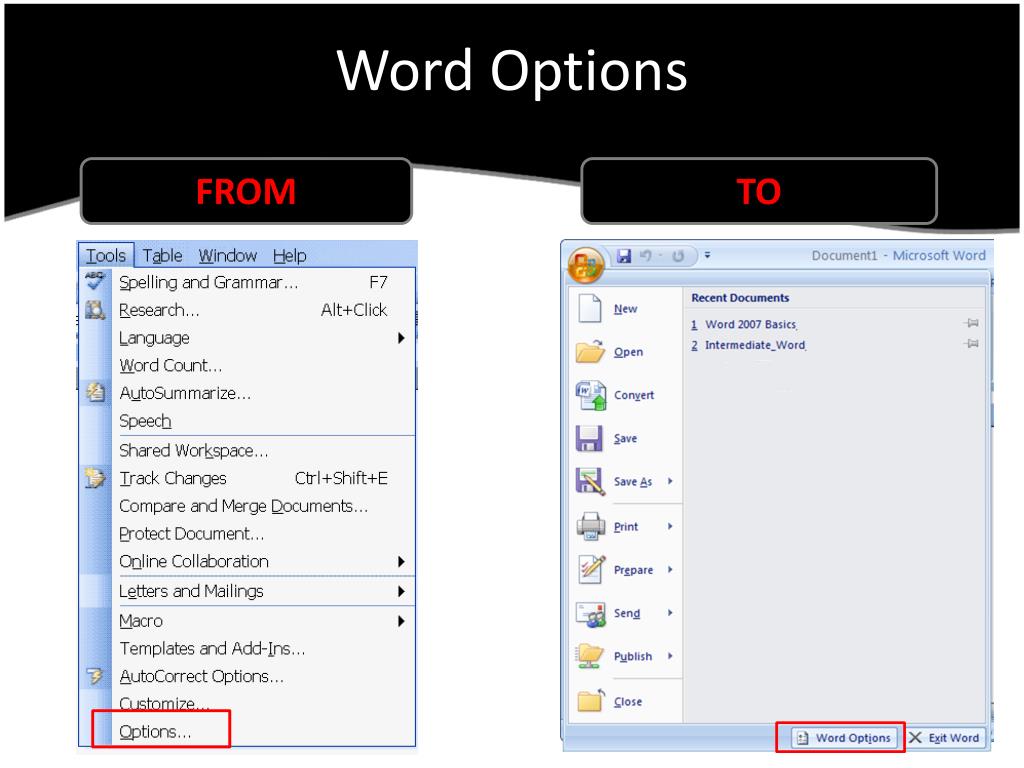Click the Open label in Office menu
Viewport: 1024px width, 768px height.
click(628, 352)
